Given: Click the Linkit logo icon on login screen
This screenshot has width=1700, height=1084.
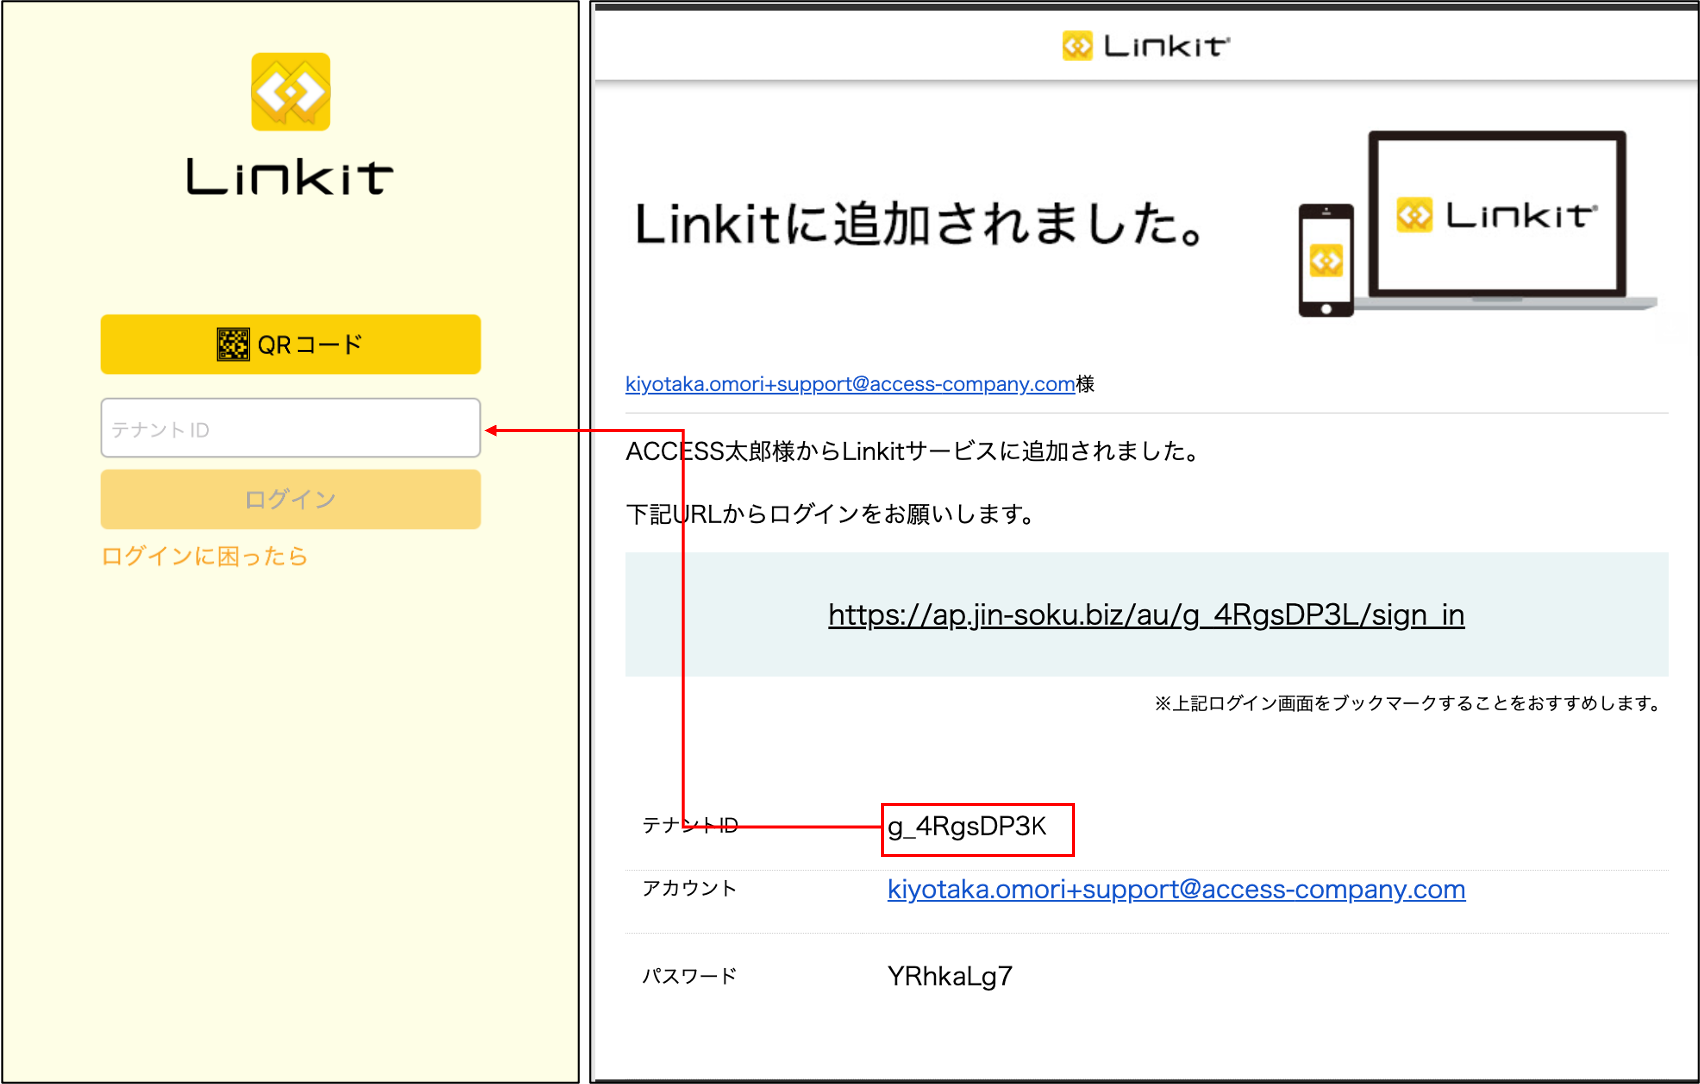Looking at the screenshot, I should click(290, 92).
